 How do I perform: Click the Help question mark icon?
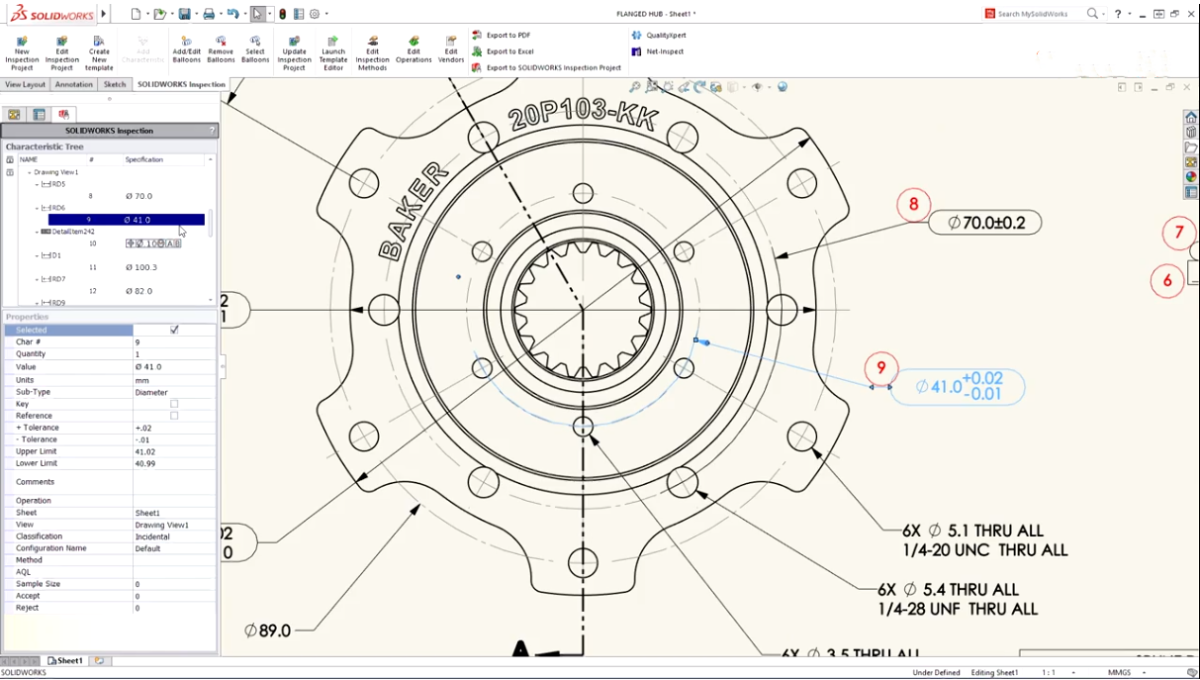(x=1118, y=14)
